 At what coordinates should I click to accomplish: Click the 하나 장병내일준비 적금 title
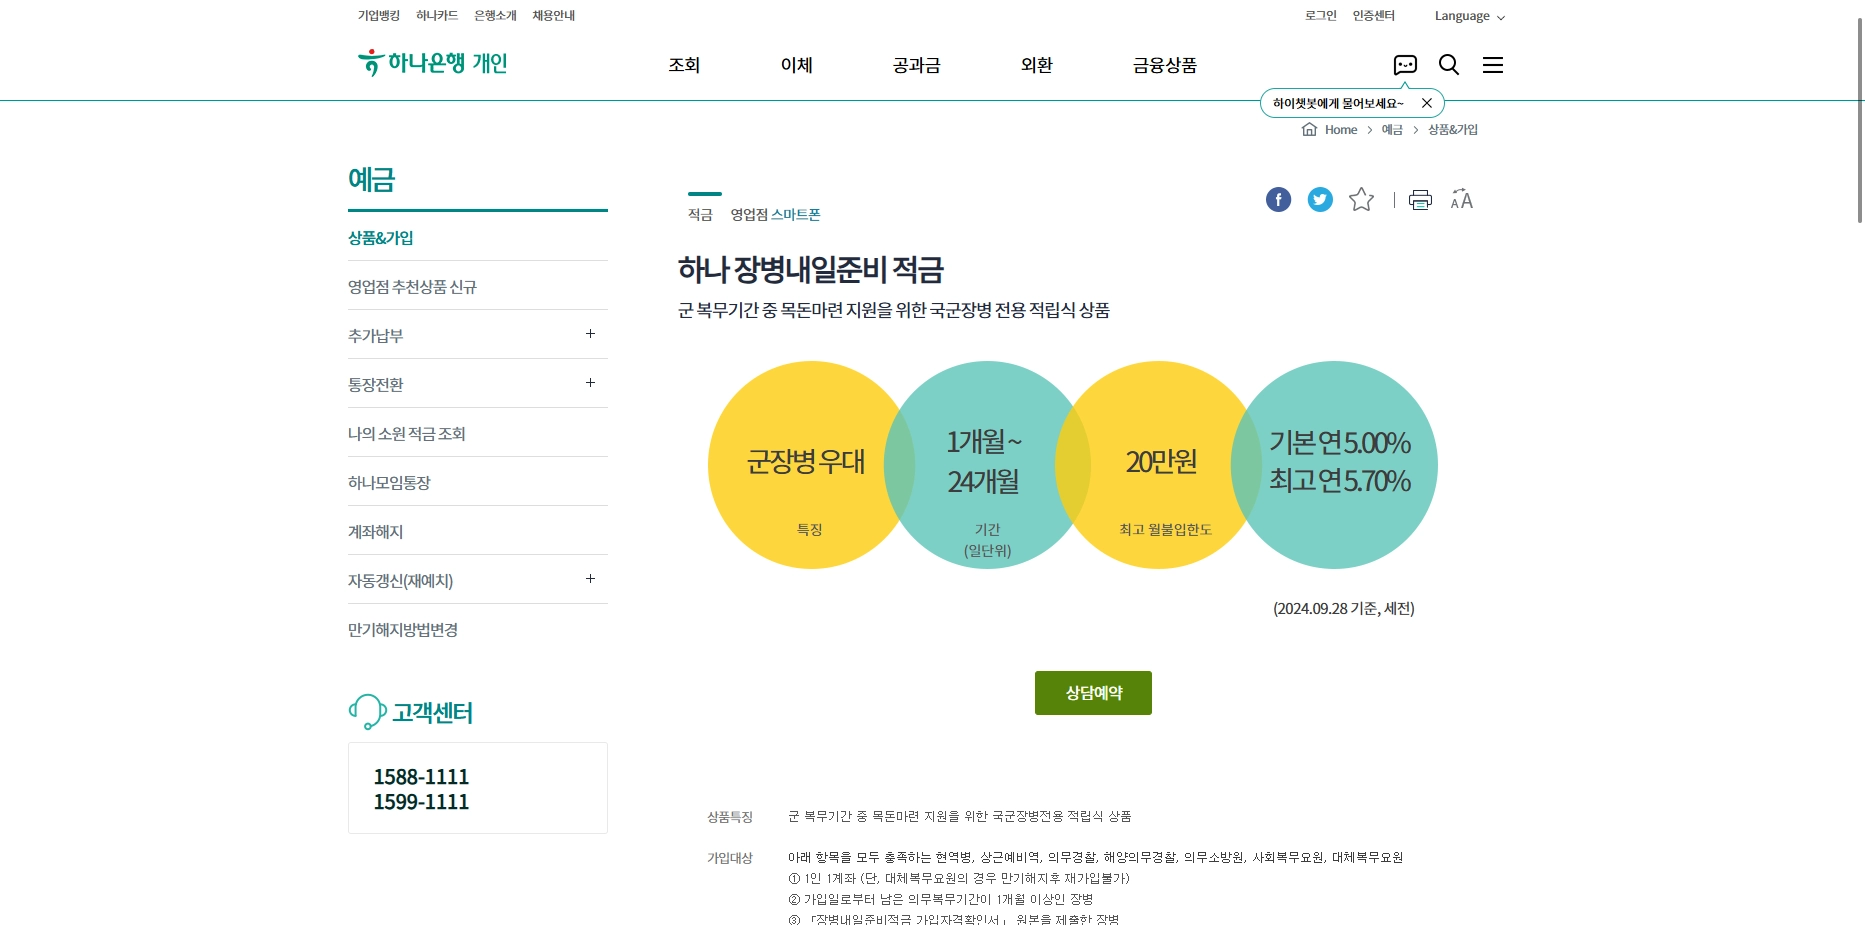pyautogui.click(x=811, y=270)
